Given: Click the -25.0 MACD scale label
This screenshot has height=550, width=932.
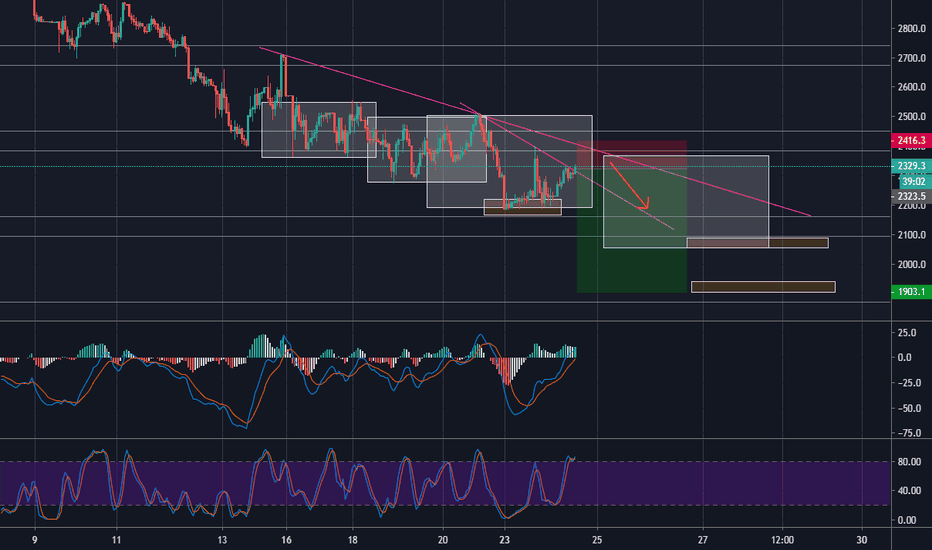Looking at the screenshot, I should pyautogui.click(x=909, y=383).
